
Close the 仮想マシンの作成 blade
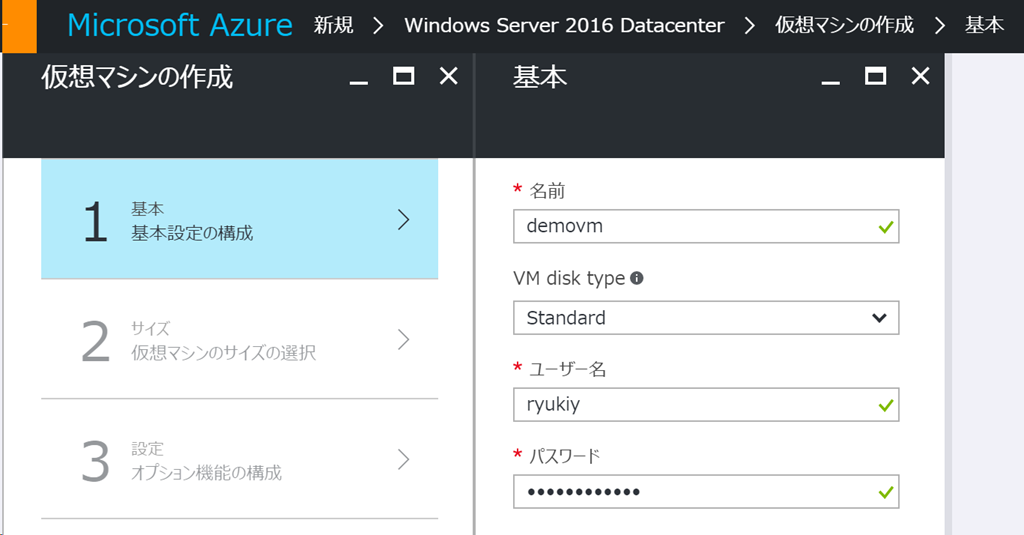449,76
